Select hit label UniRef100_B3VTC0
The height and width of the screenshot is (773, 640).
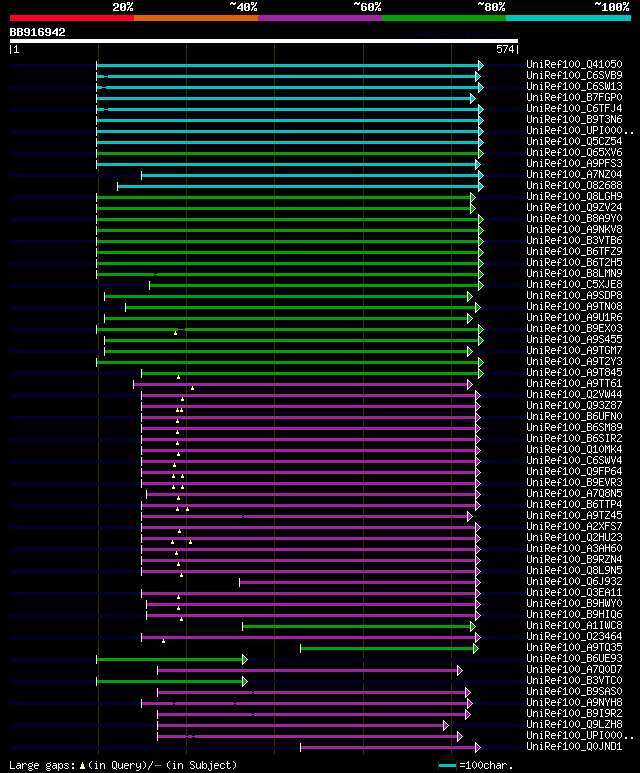[574, 681]
